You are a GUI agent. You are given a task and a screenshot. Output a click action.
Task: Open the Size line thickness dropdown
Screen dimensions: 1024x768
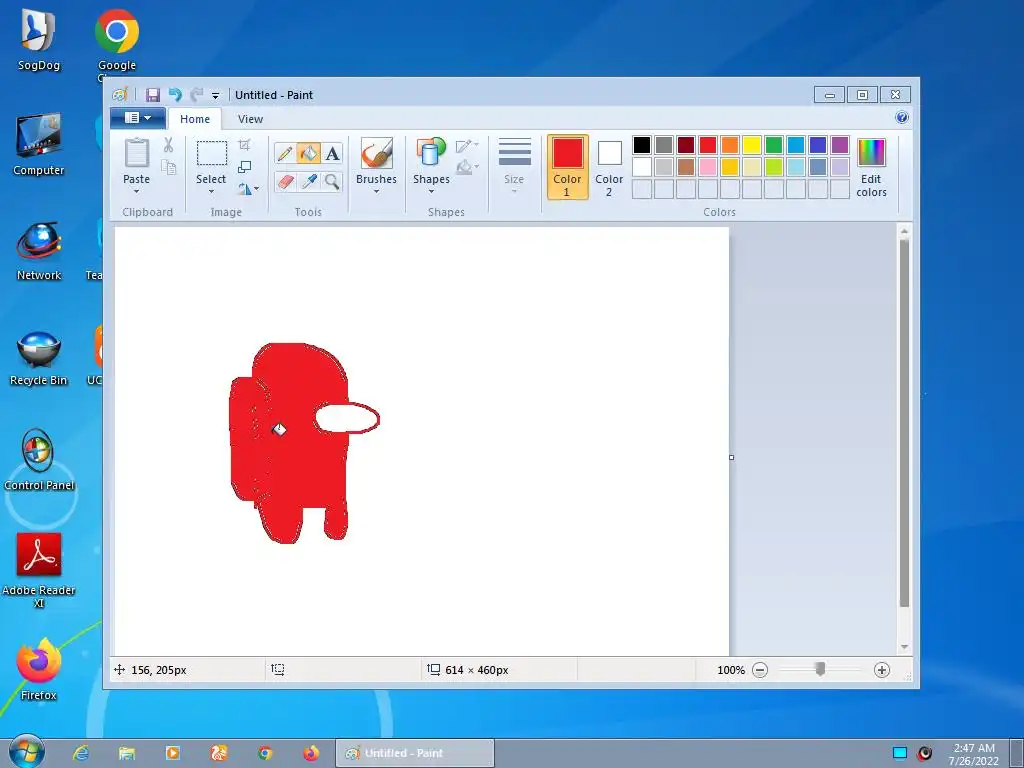coord(514,166)
